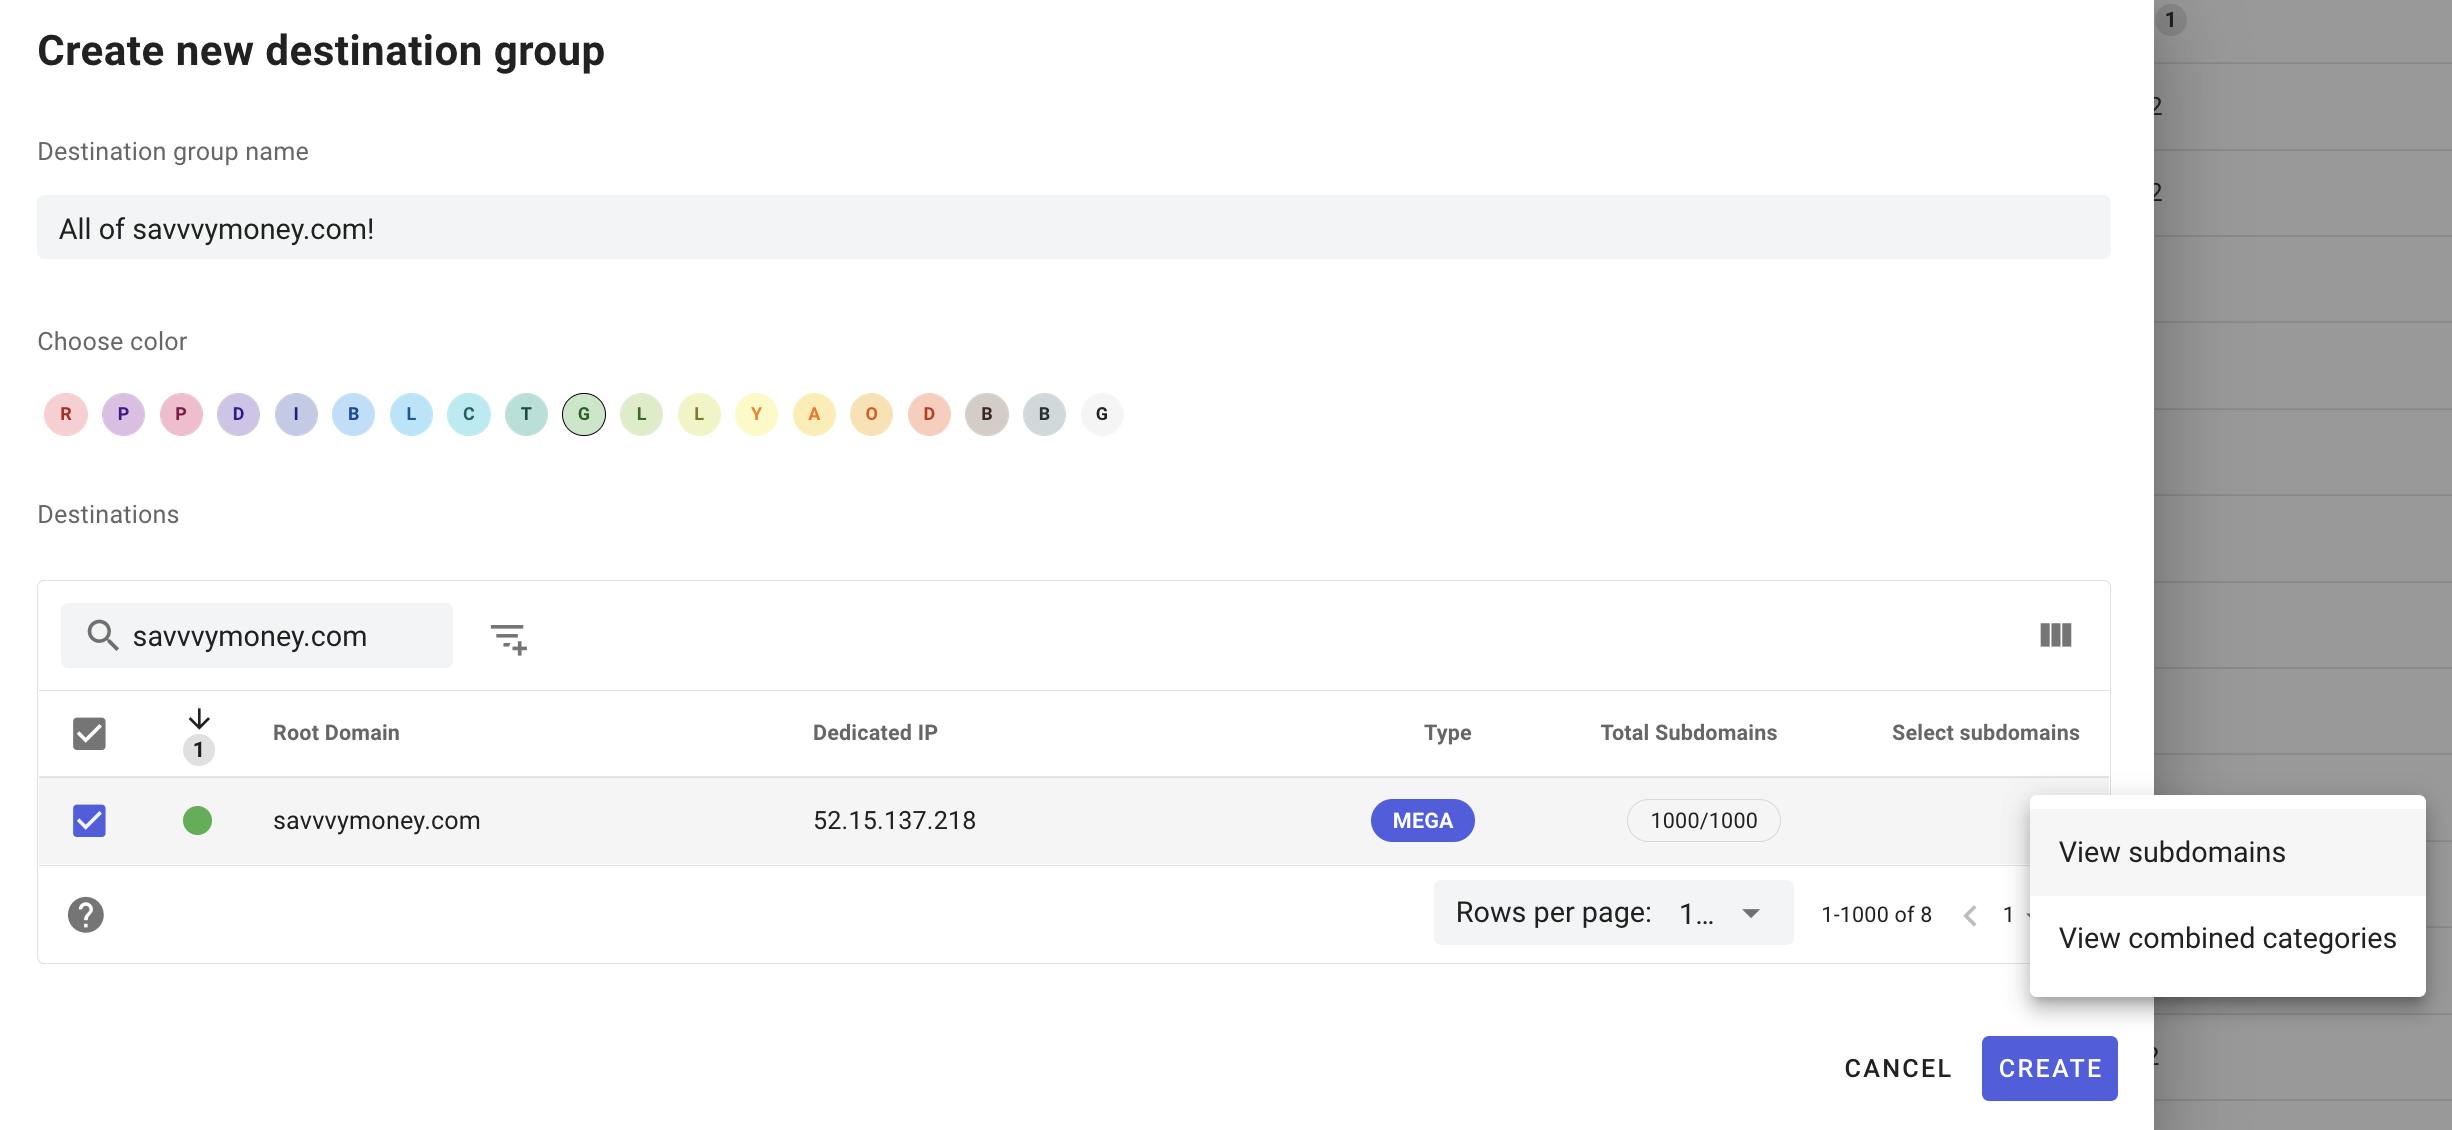Pick the light green L color swatch
Viewport: 2452px width, 1130px height.
coord(641,414)
